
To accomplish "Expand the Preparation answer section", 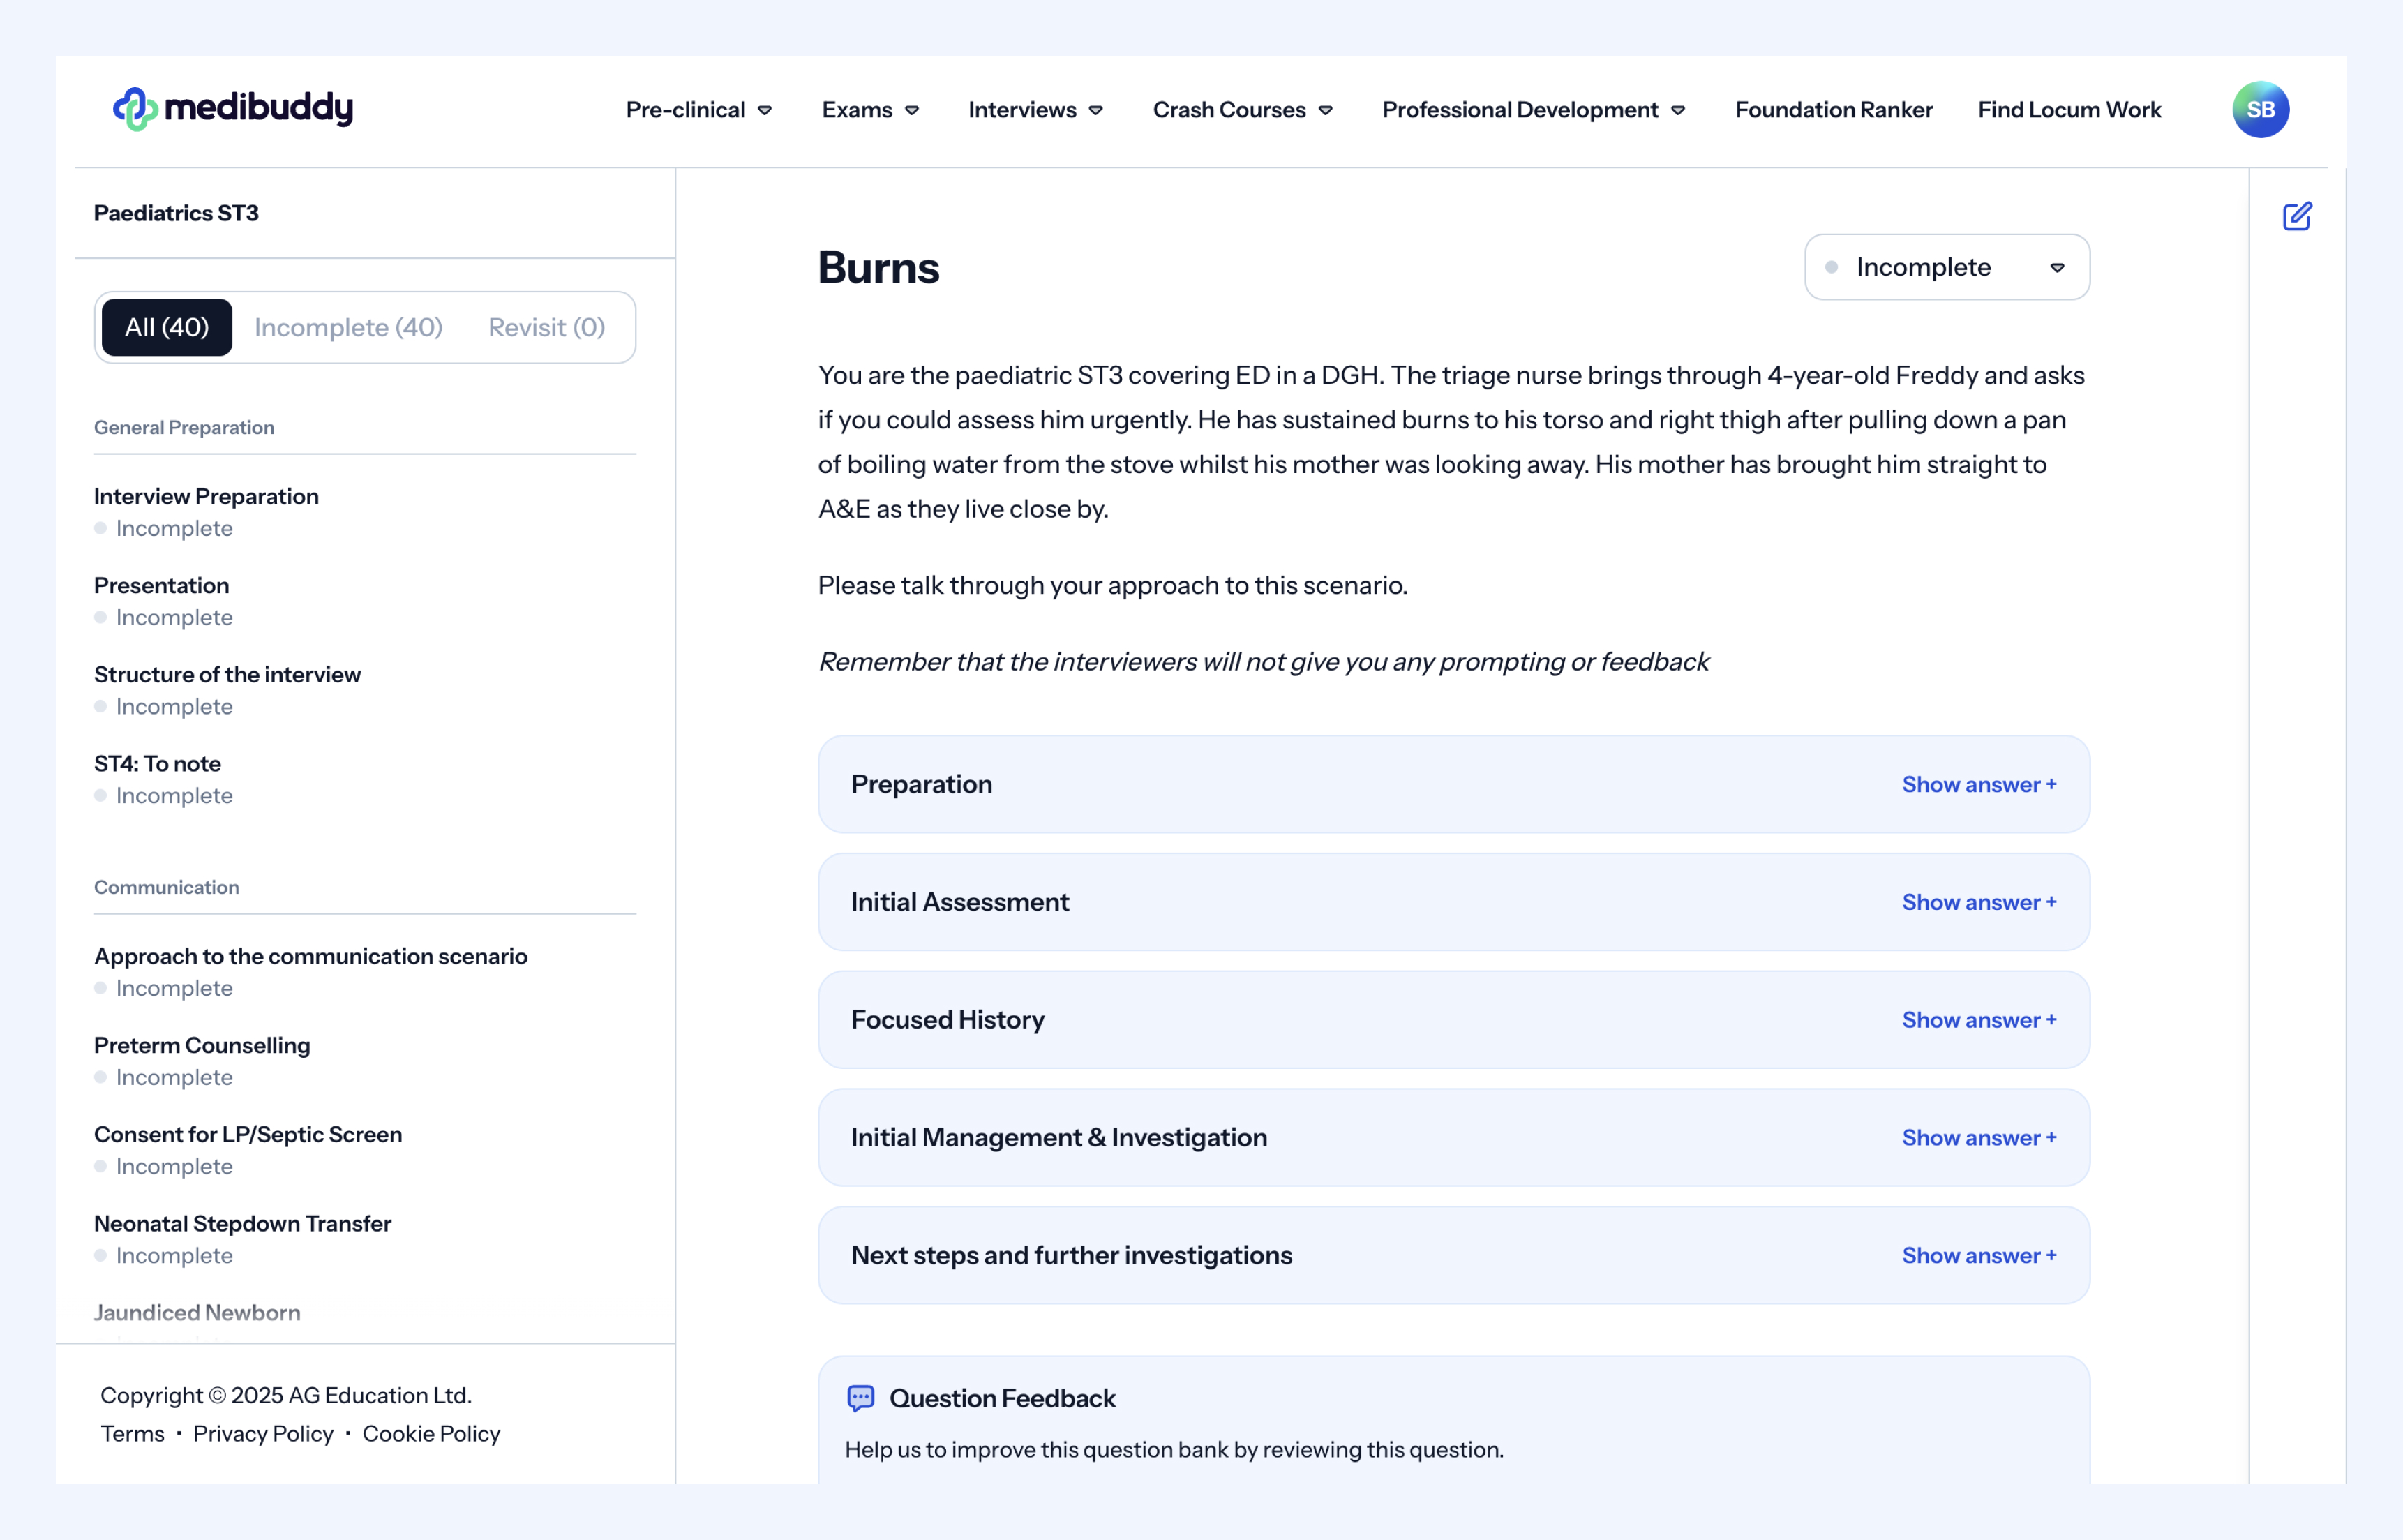I will pos(1978,784).
